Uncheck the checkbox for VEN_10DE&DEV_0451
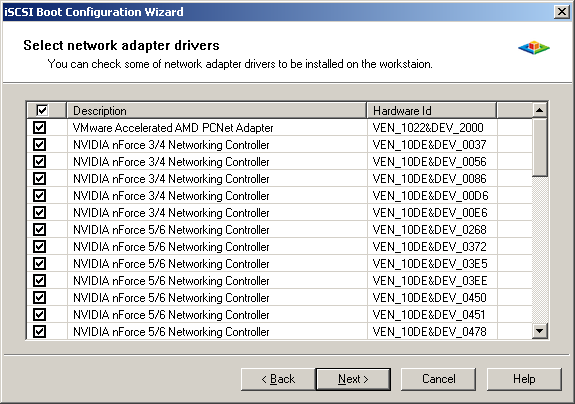 point(40,315)
